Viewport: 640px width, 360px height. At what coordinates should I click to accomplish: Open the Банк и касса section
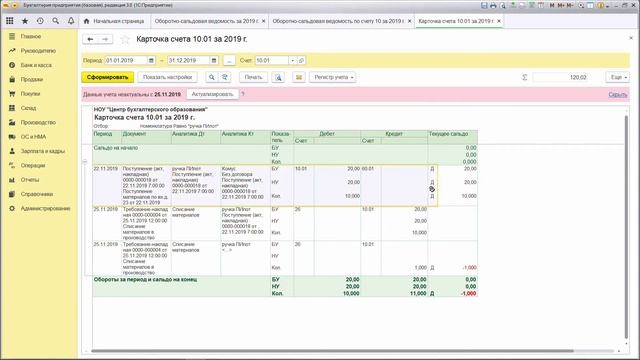tap(36, 65)
